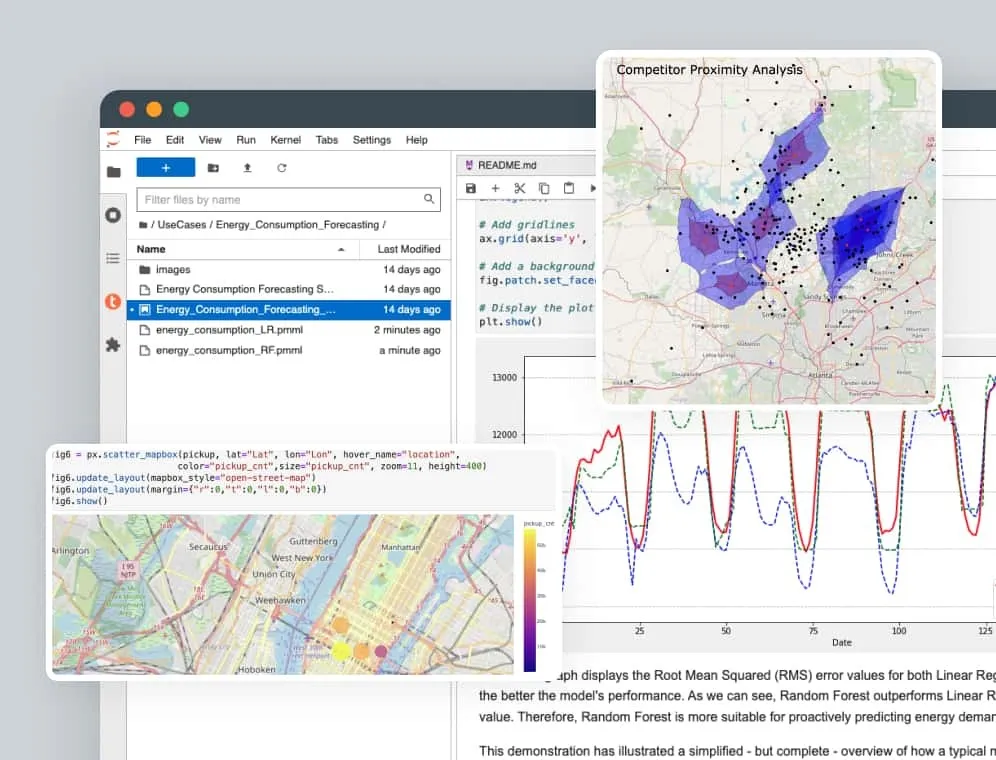The image size is (996, 760).
Task: Click the '# Add gridlines' comment
Action: point(527,225)
